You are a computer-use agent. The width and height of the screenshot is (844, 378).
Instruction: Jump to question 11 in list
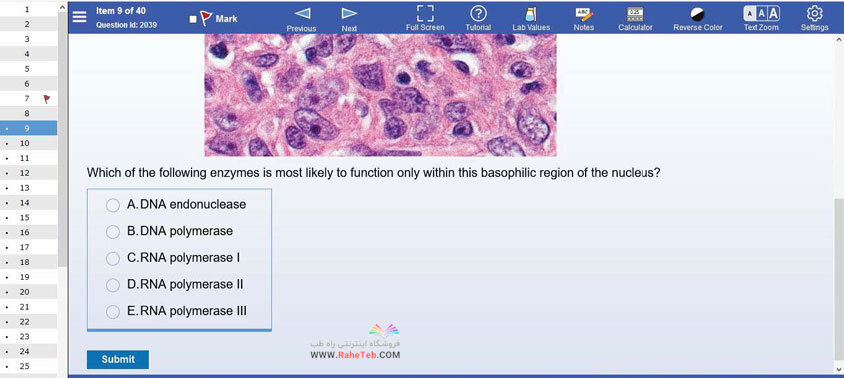(29, 158)
